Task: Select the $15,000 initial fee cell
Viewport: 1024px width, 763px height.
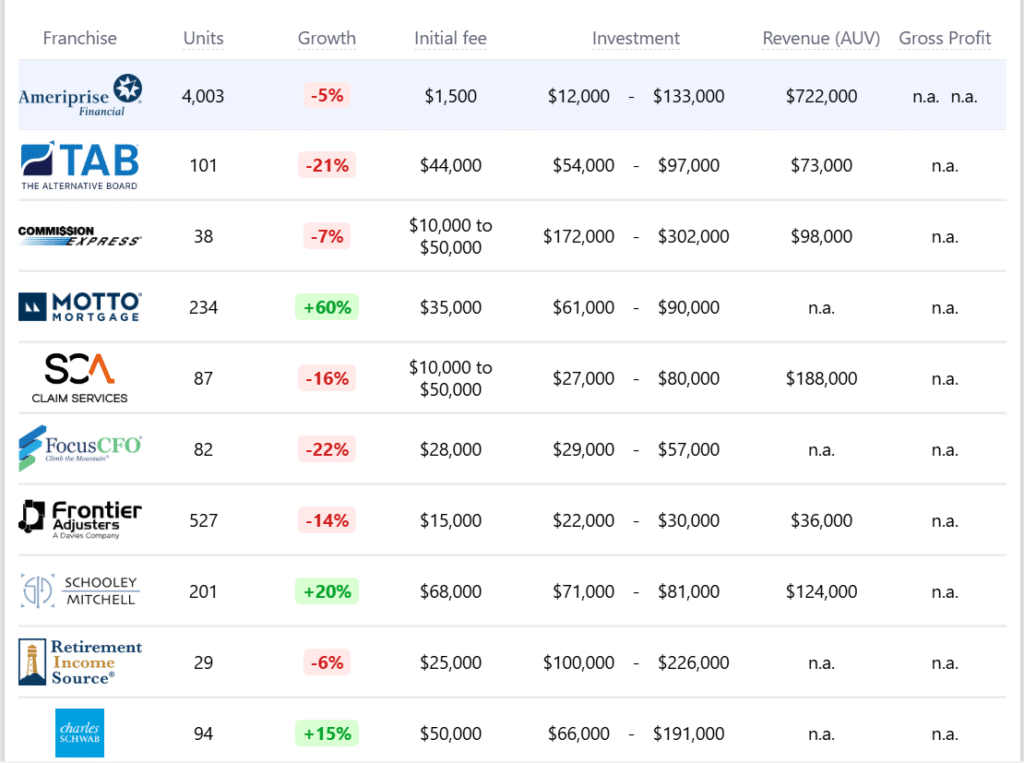Action: (x=451, y=521)
